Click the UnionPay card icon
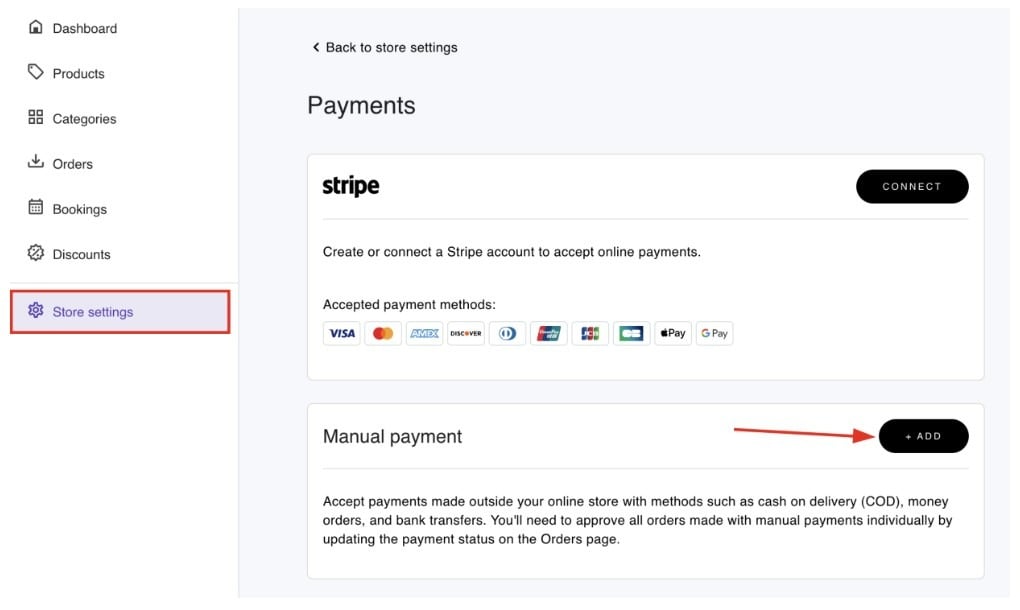Screen dimensions: 1020x610 pos(548,333)
